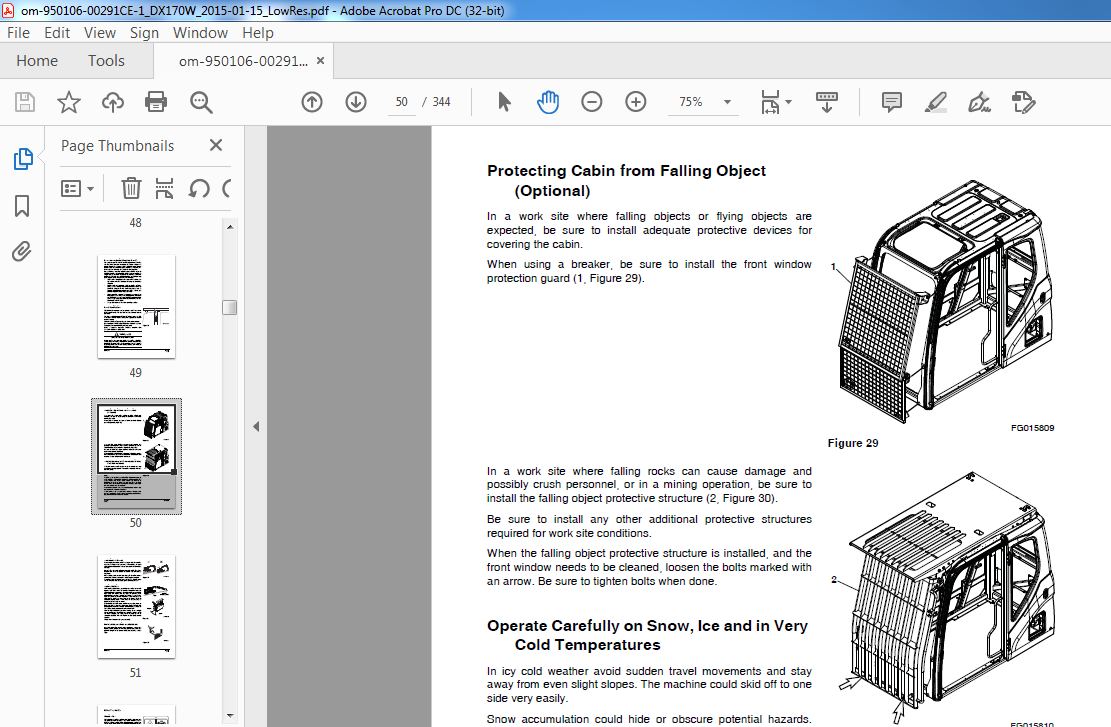Collapse the navigation pane arrow

pos(256,427)
